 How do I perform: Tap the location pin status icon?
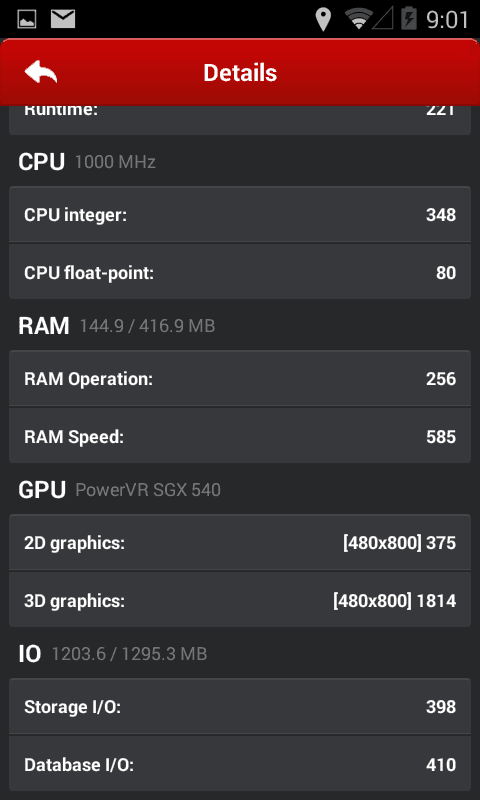[323, 20]
